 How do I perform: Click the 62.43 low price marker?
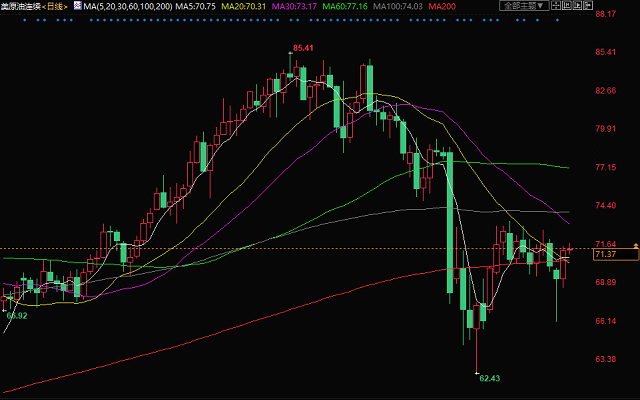[x=489, y=378]
